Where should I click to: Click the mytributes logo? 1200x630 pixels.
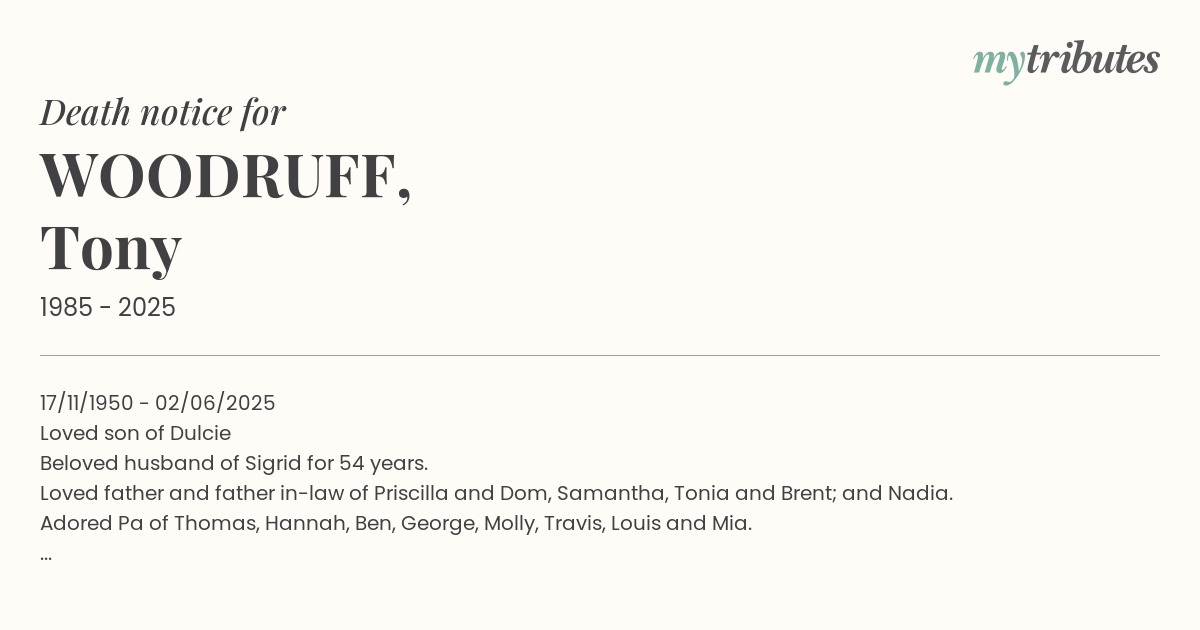tap(1066, 62)
